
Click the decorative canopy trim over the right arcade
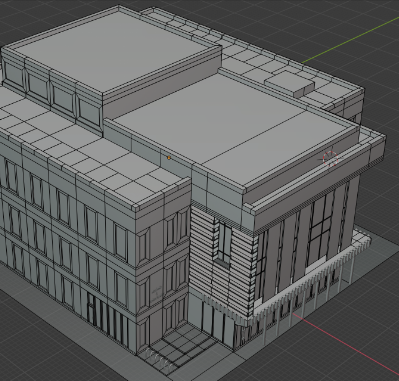click(307, 280)
